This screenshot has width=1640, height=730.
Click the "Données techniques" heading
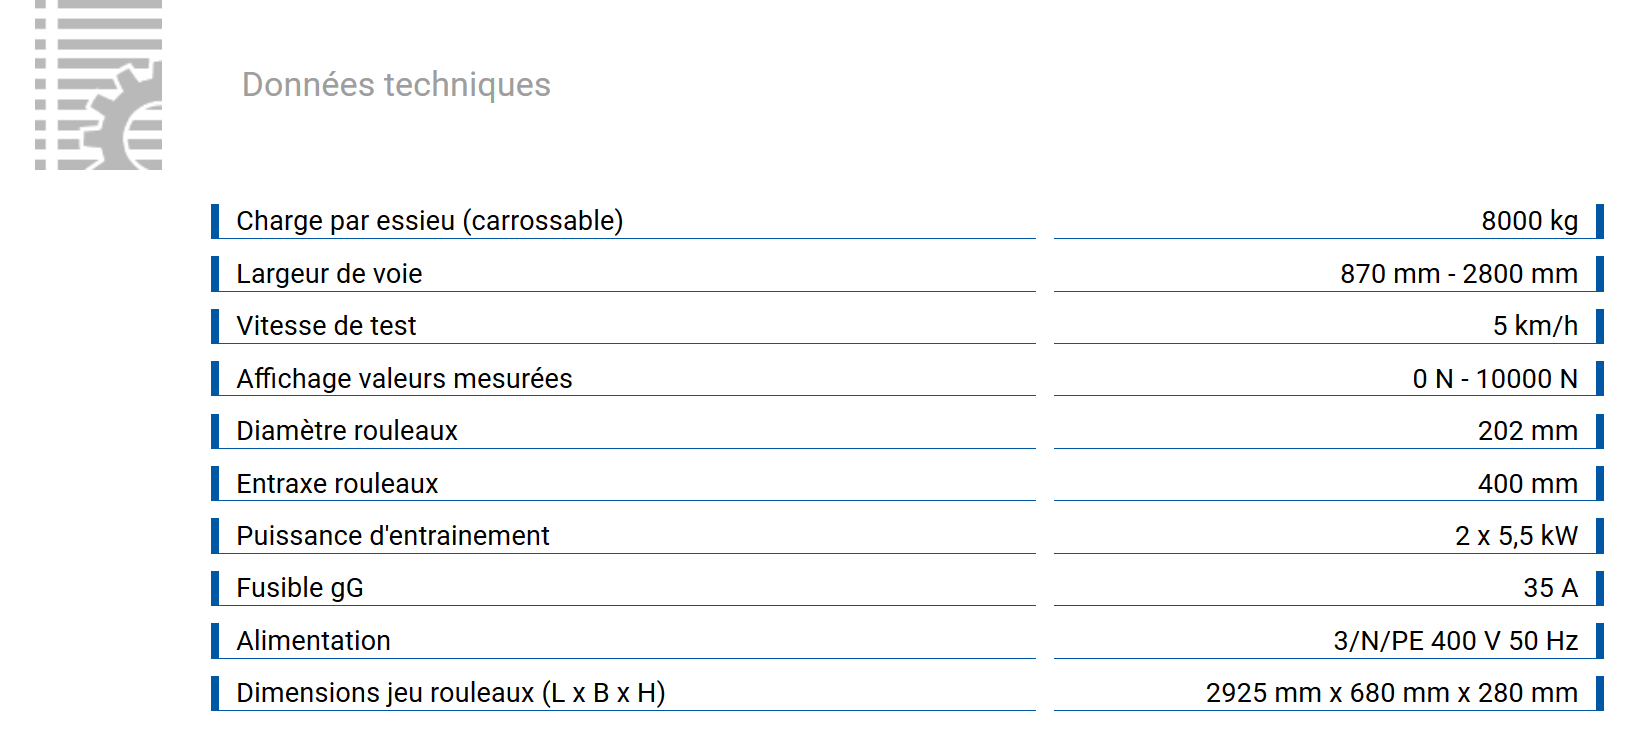396,85
